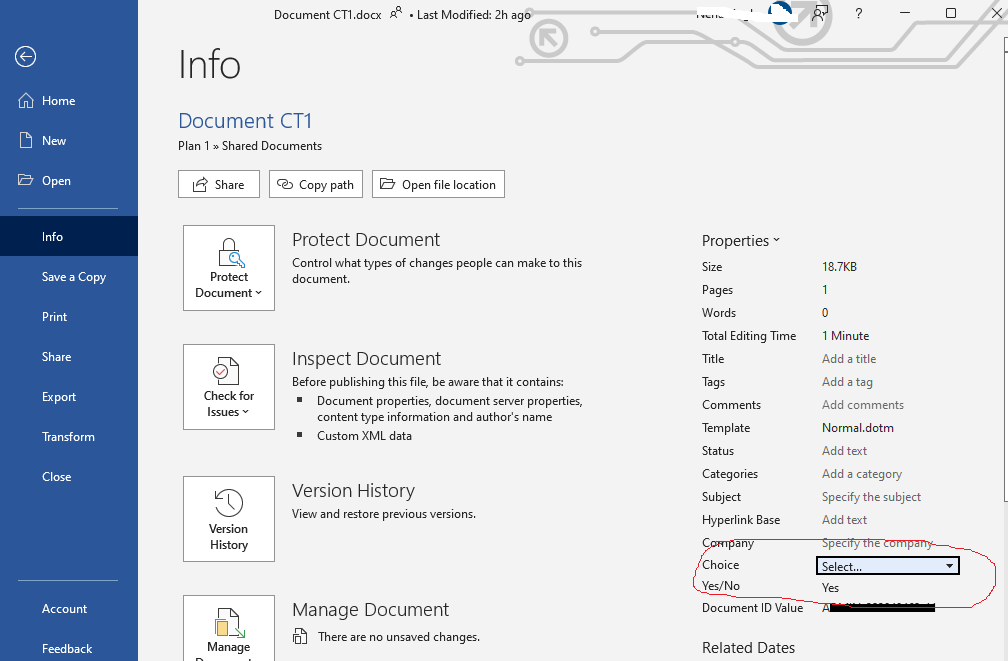1008x661 pixels.
Task: Open the Home page in the sidebar
Action: point(69,101)
